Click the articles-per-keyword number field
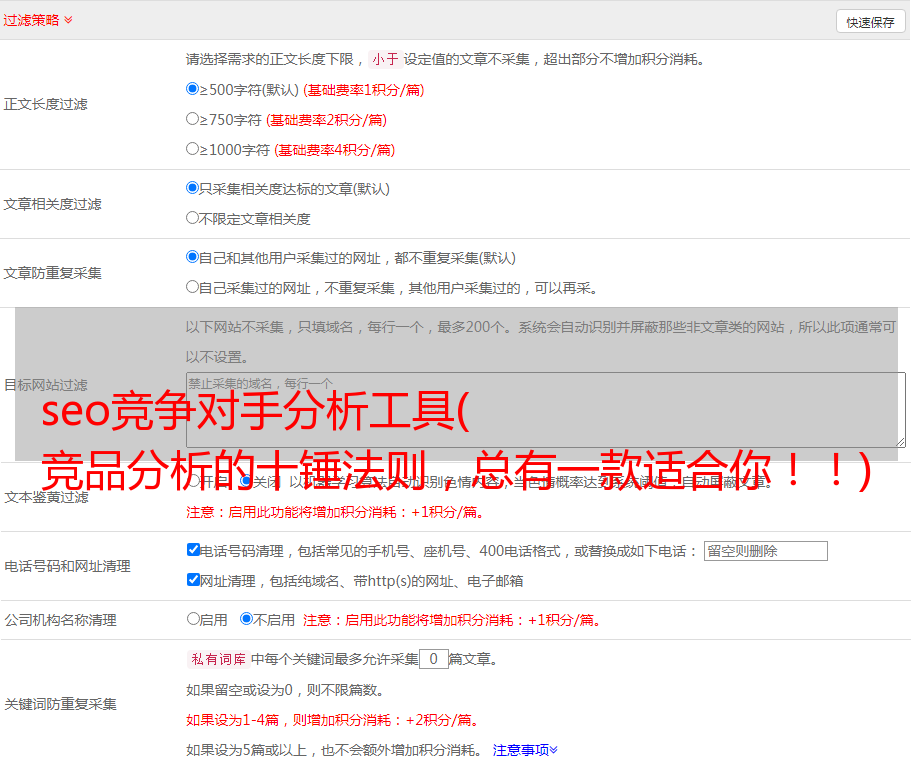The width and height of the screenshot is (912, 768). (433, 659)
